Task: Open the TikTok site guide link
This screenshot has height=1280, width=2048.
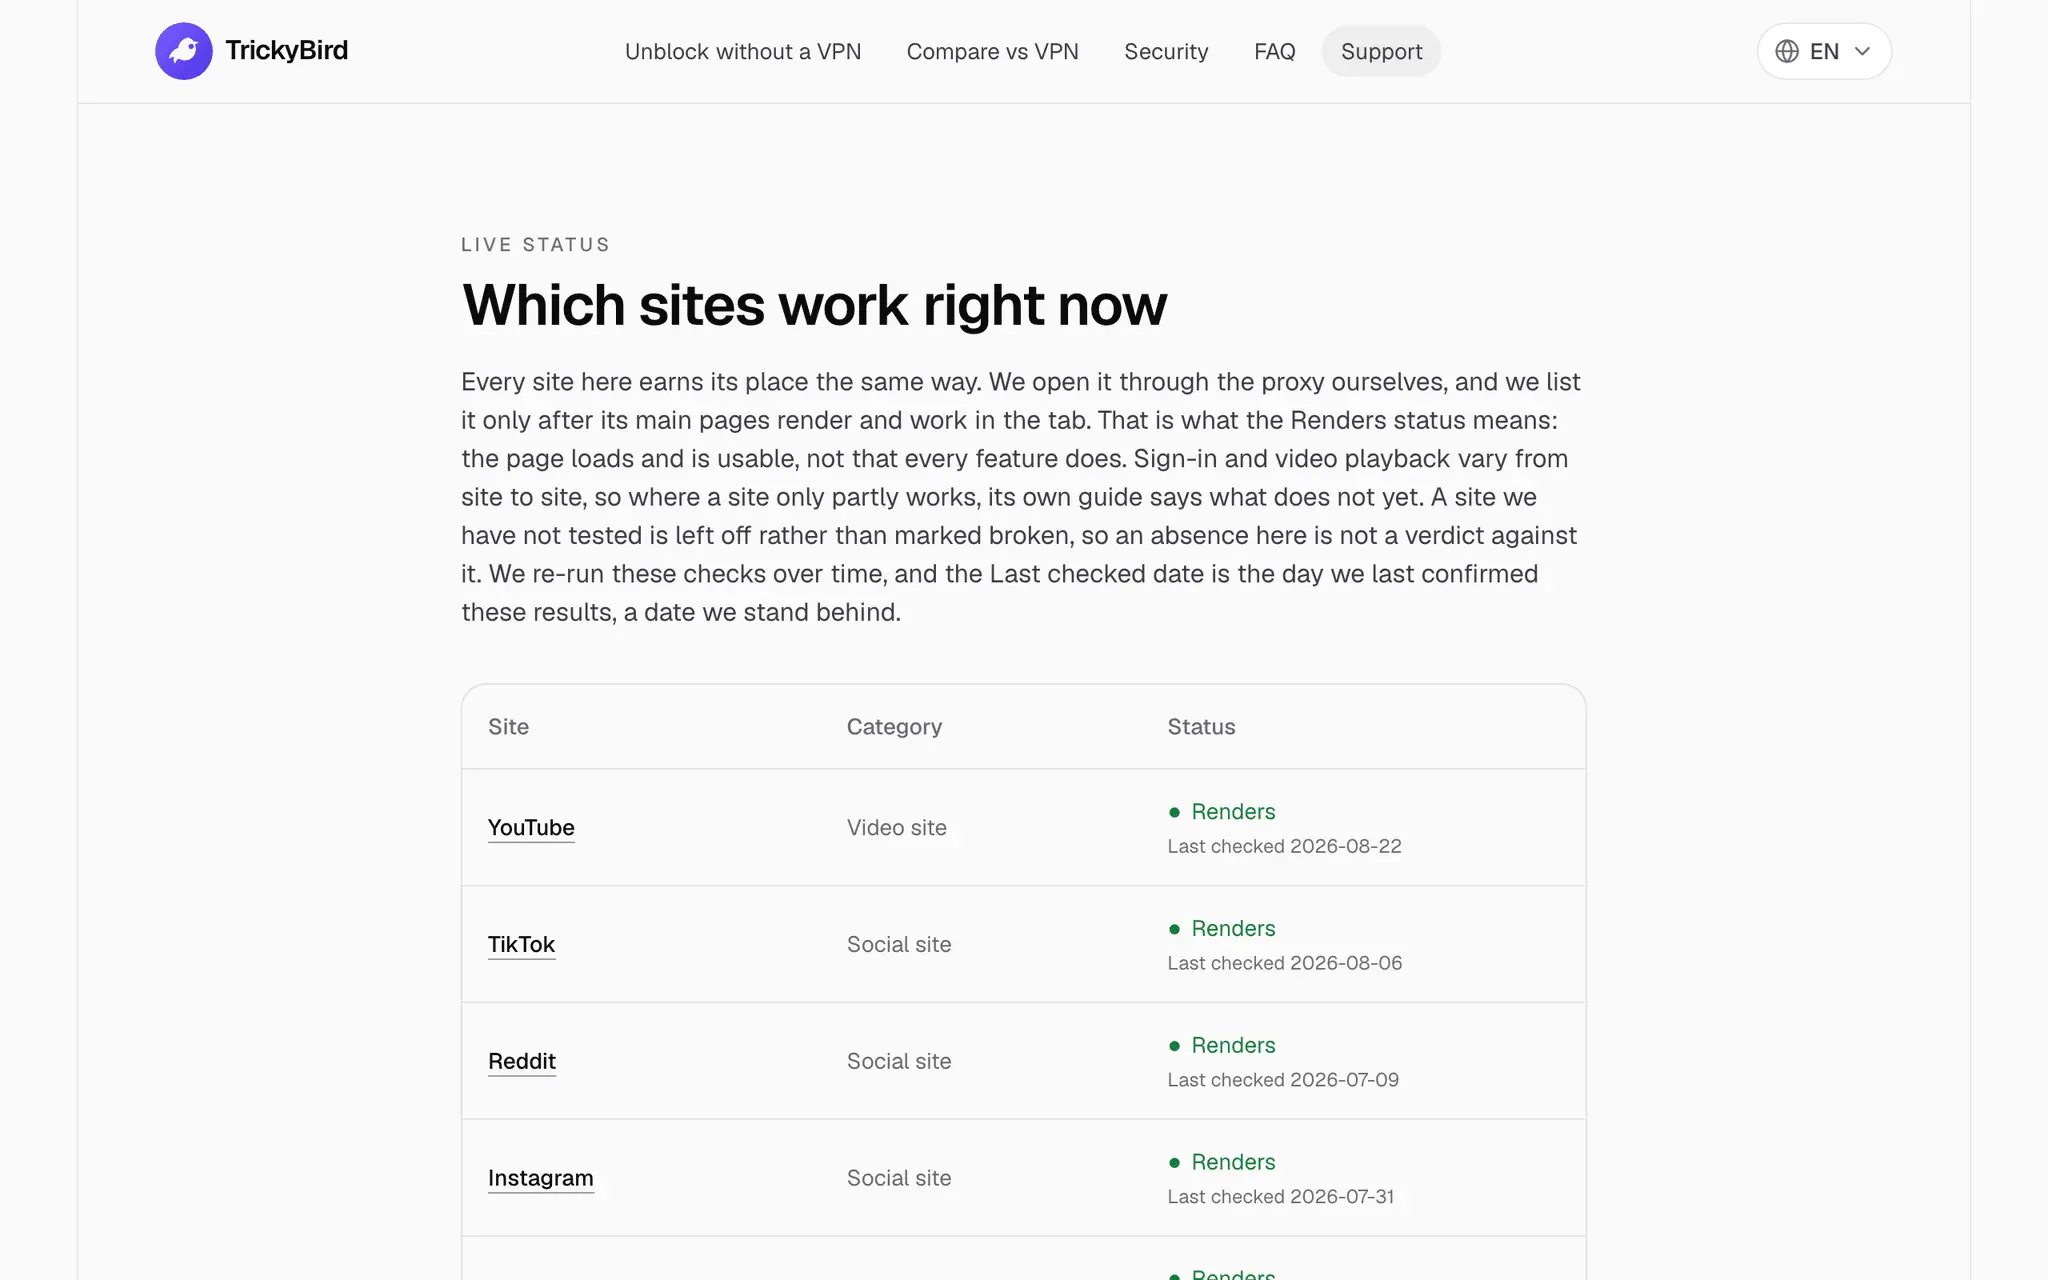Action: click(x=521, y=945)
